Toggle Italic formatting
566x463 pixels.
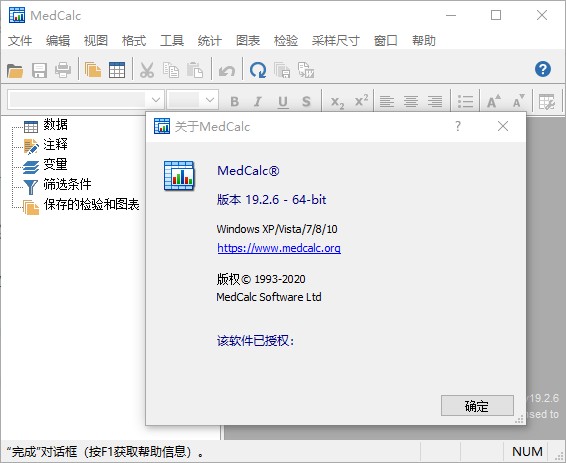click(257, 102)
